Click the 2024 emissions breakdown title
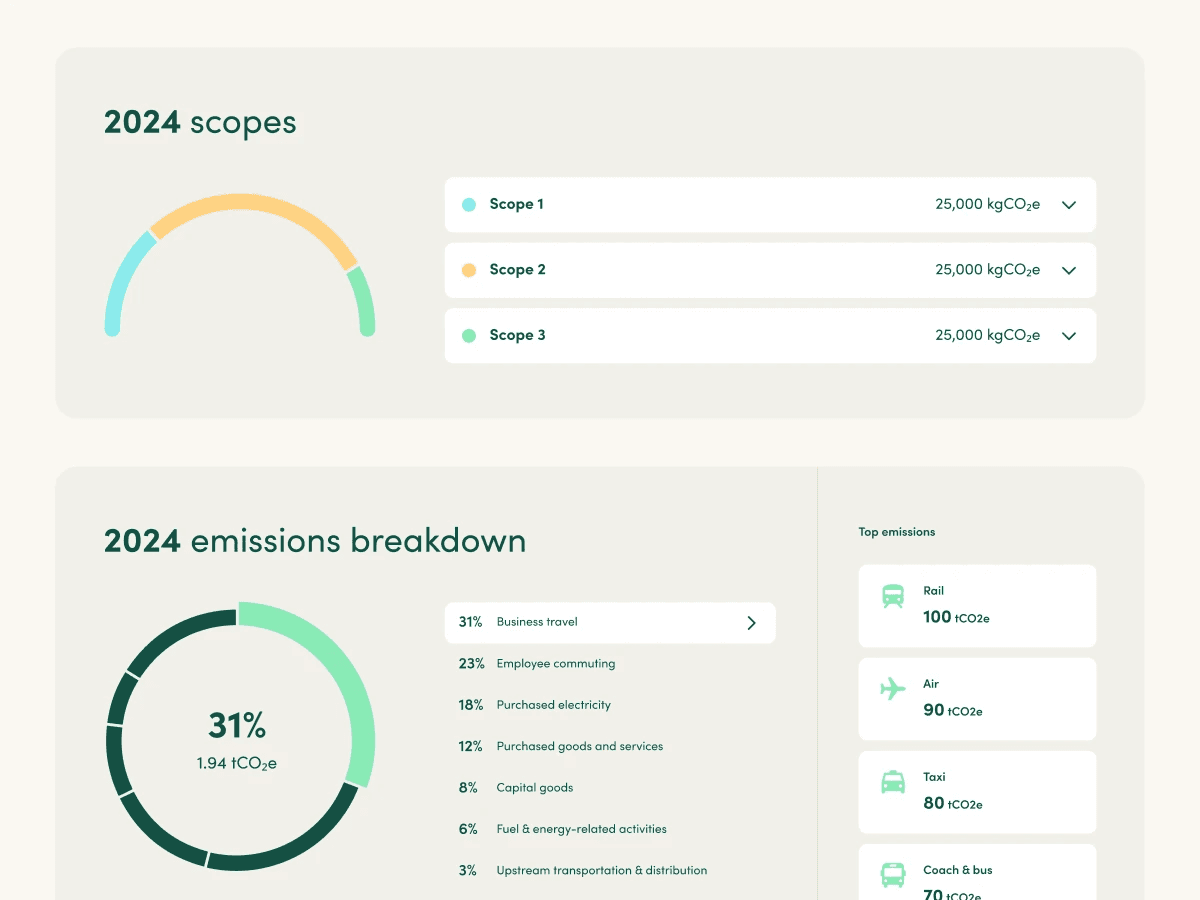Viewport: 1200px width, 900px height. [314, 540]
